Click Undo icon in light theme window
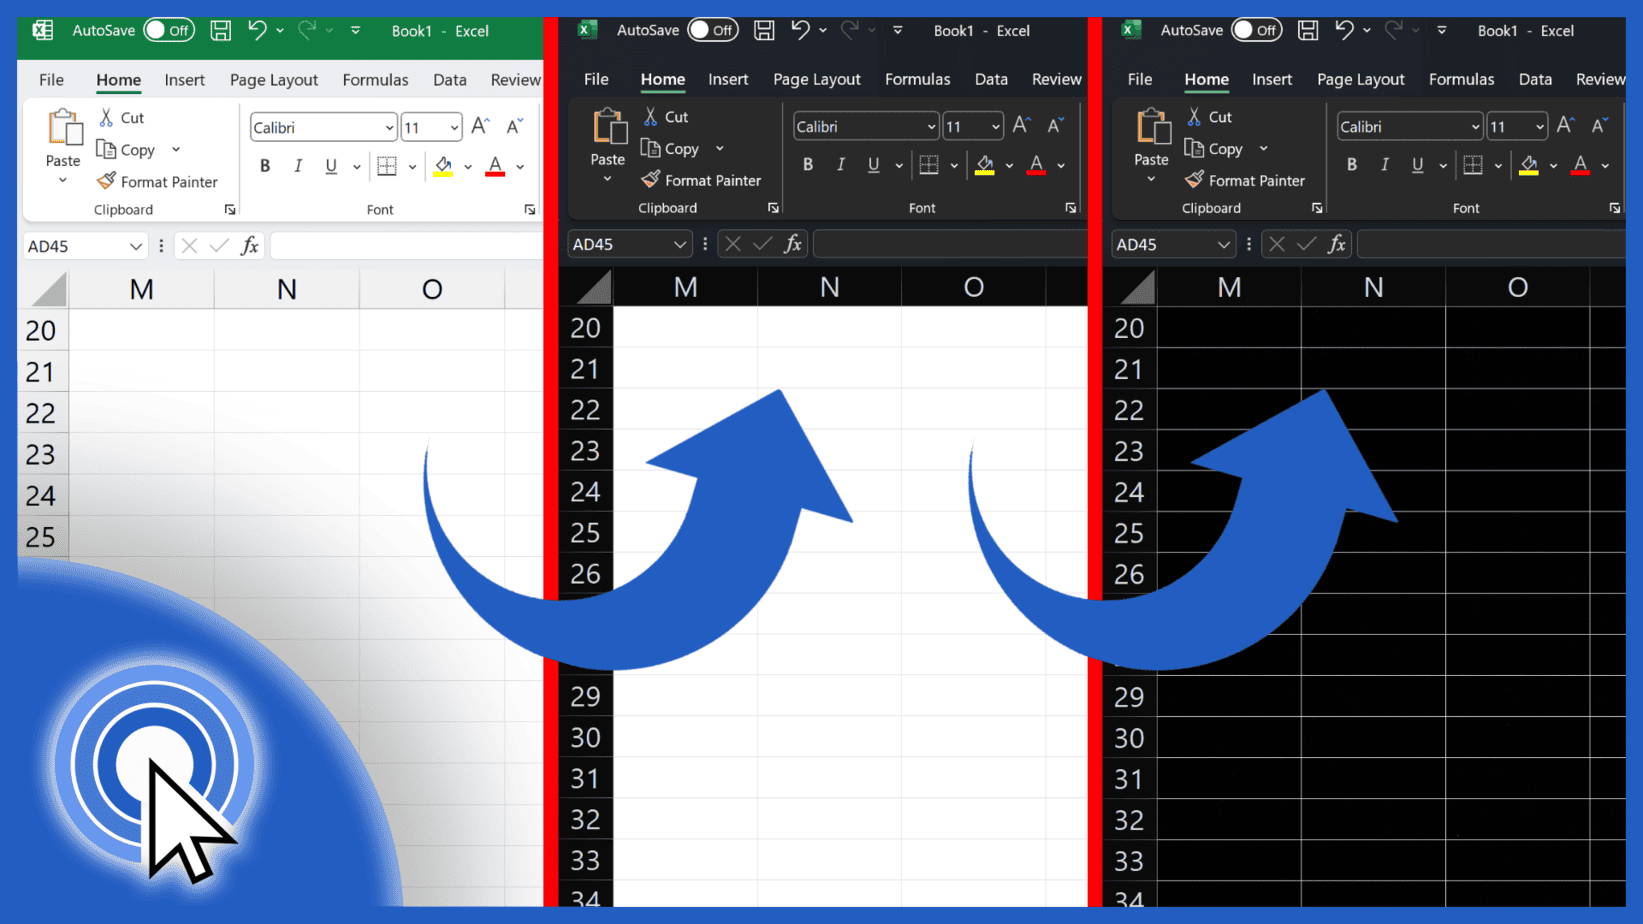The image size is (1643, 924). pos(258,31)
